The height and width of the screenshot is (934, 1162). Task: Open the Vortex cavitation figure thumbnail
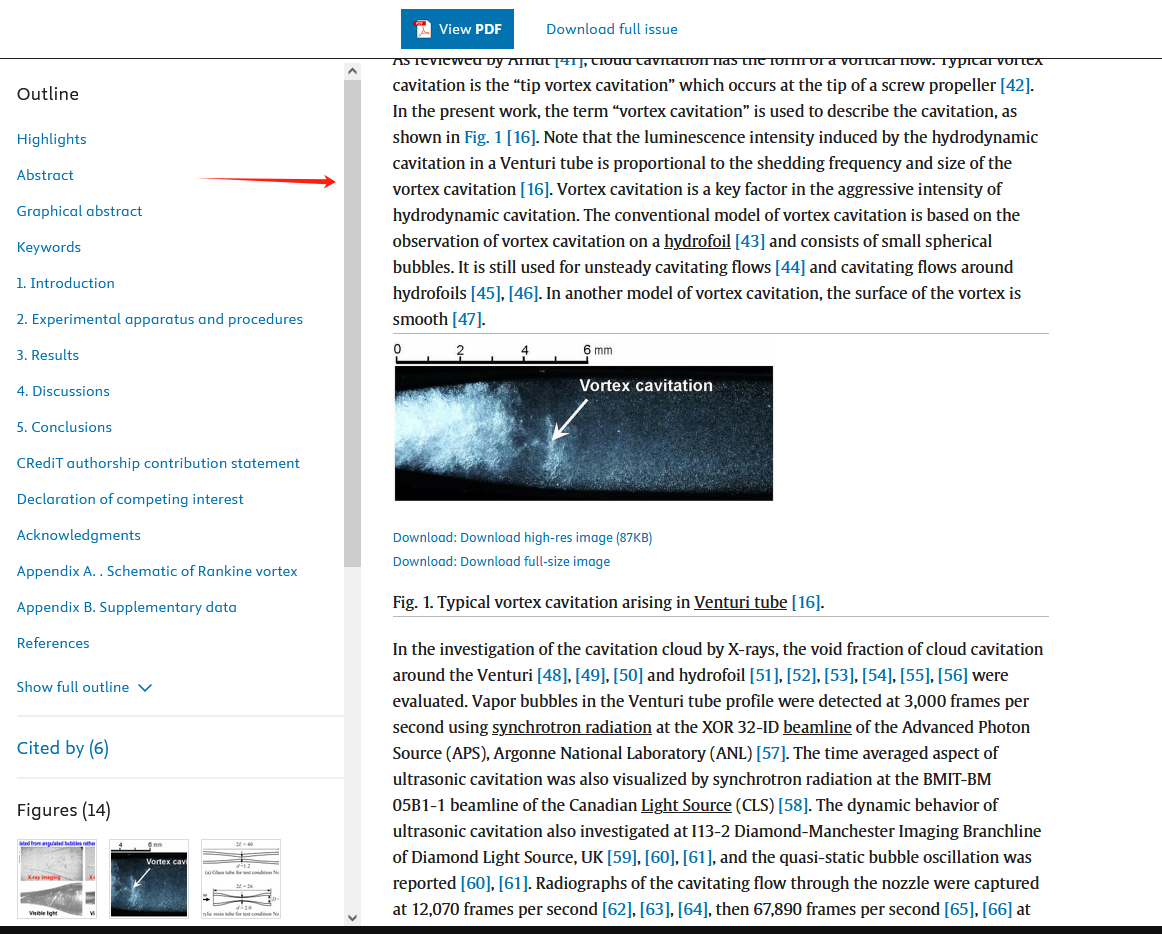click(149, 878)
